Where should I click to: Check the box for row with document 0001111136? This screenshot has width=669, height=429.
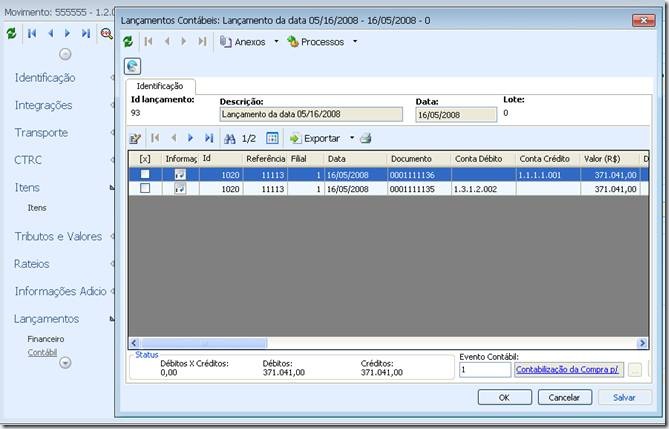click(x=145, y=174)
